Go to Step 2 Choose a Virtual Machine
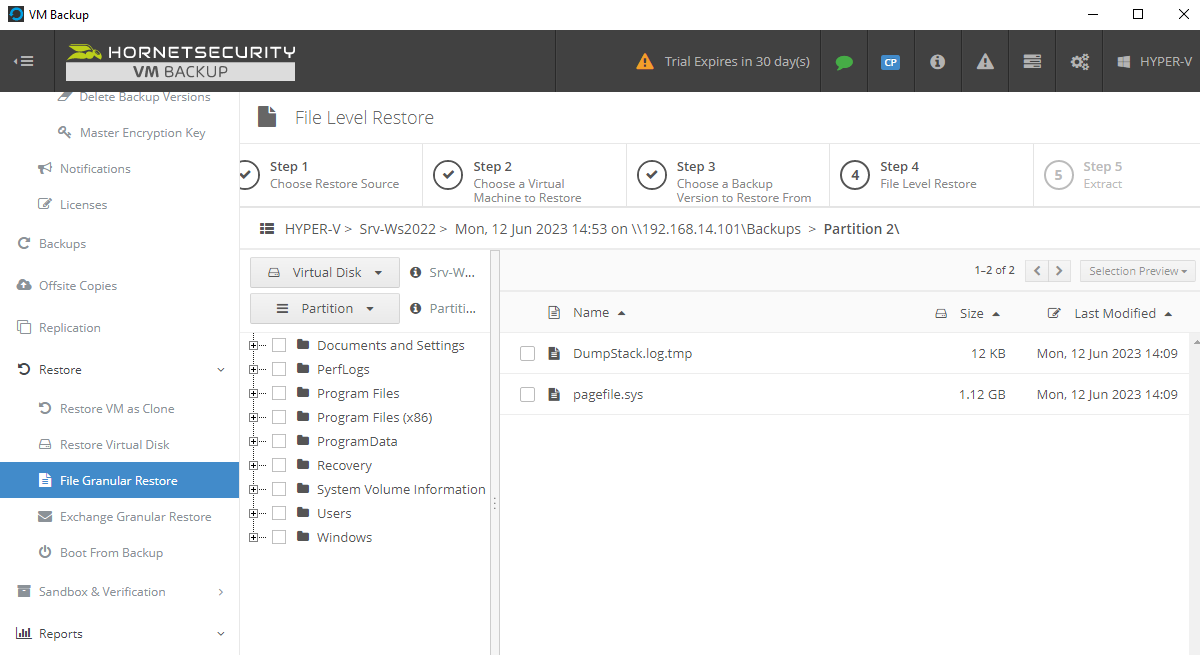The width and height of the screenshot is (1200, 655). pyautogui.click(x=524, y=176)
